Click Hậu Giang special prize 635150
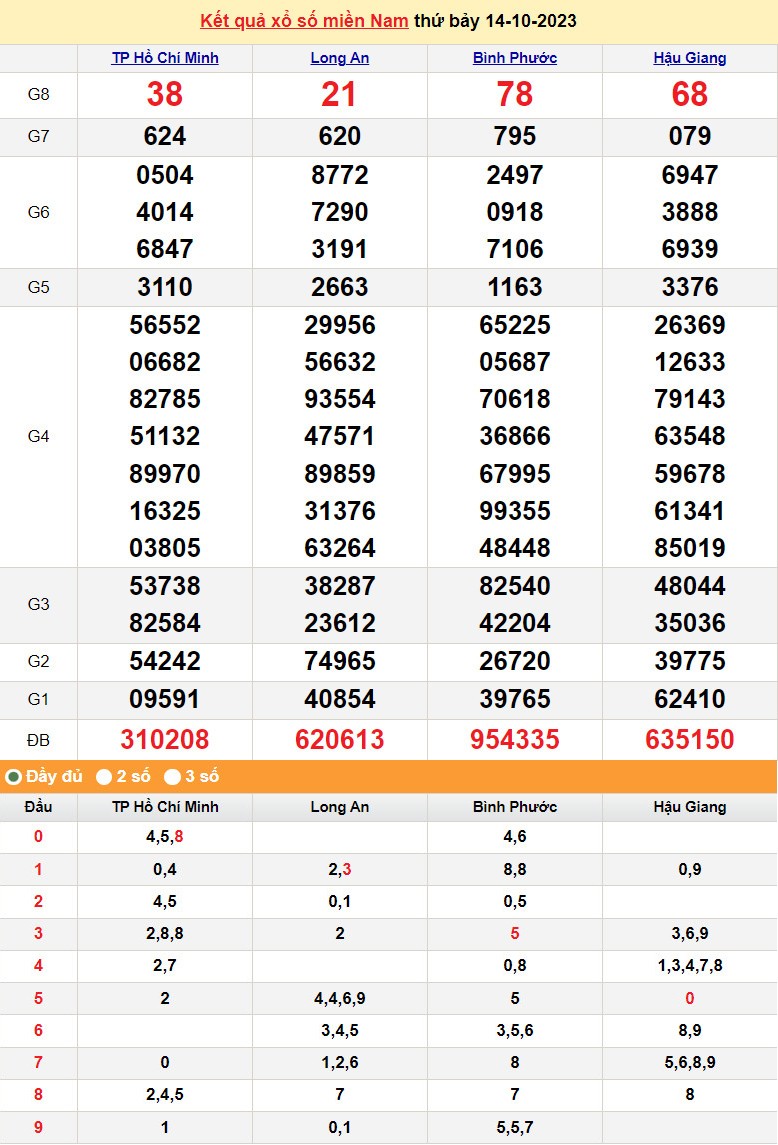 coord(690,740)
